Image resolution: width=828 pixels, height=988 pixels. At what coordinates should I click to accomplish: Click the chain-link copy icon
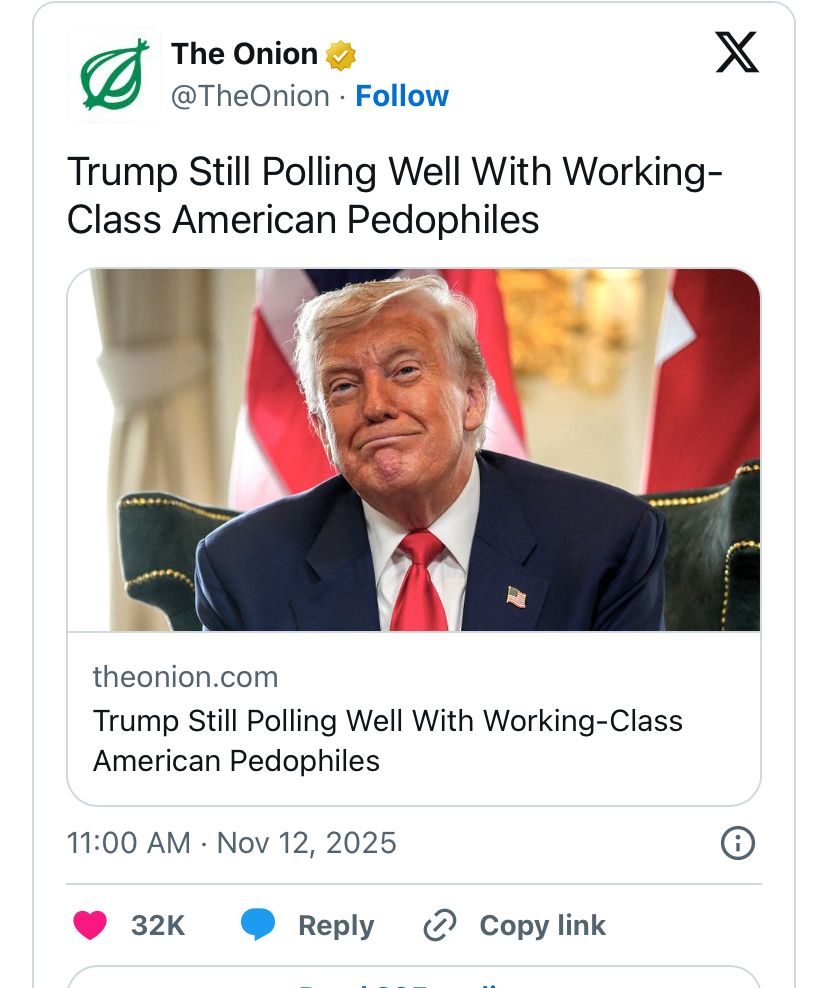[x=439, y=926]
